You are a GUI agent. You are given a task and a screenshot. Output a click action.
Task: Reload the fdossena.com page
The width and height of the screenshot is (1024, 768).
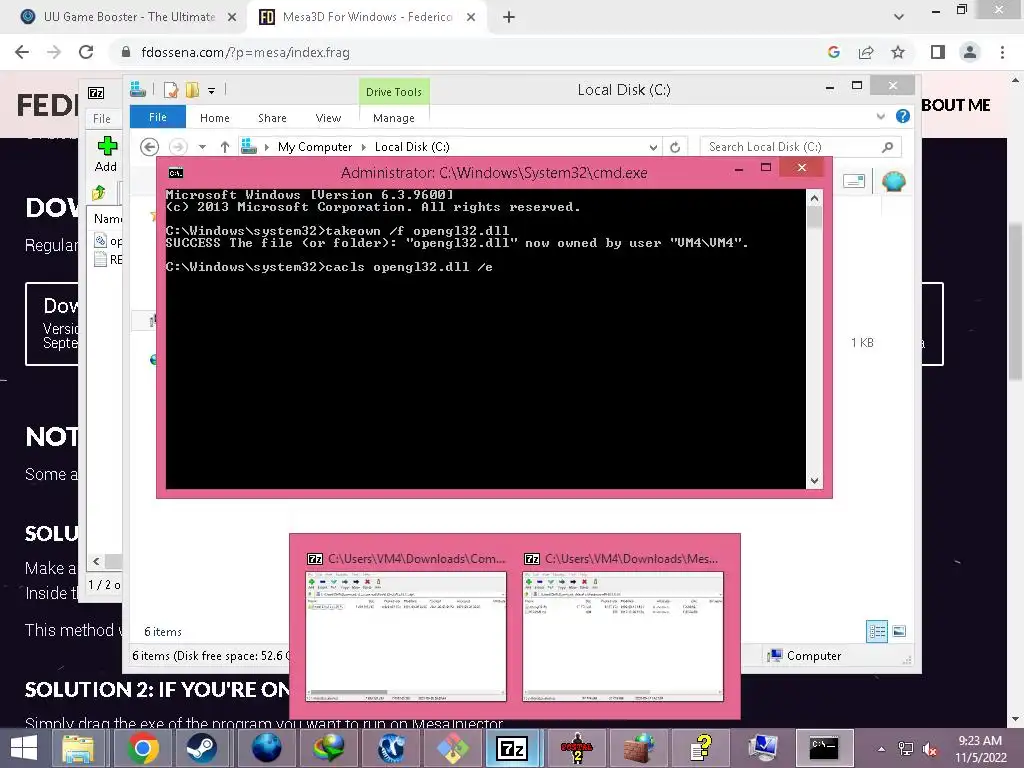coord(86,52)
